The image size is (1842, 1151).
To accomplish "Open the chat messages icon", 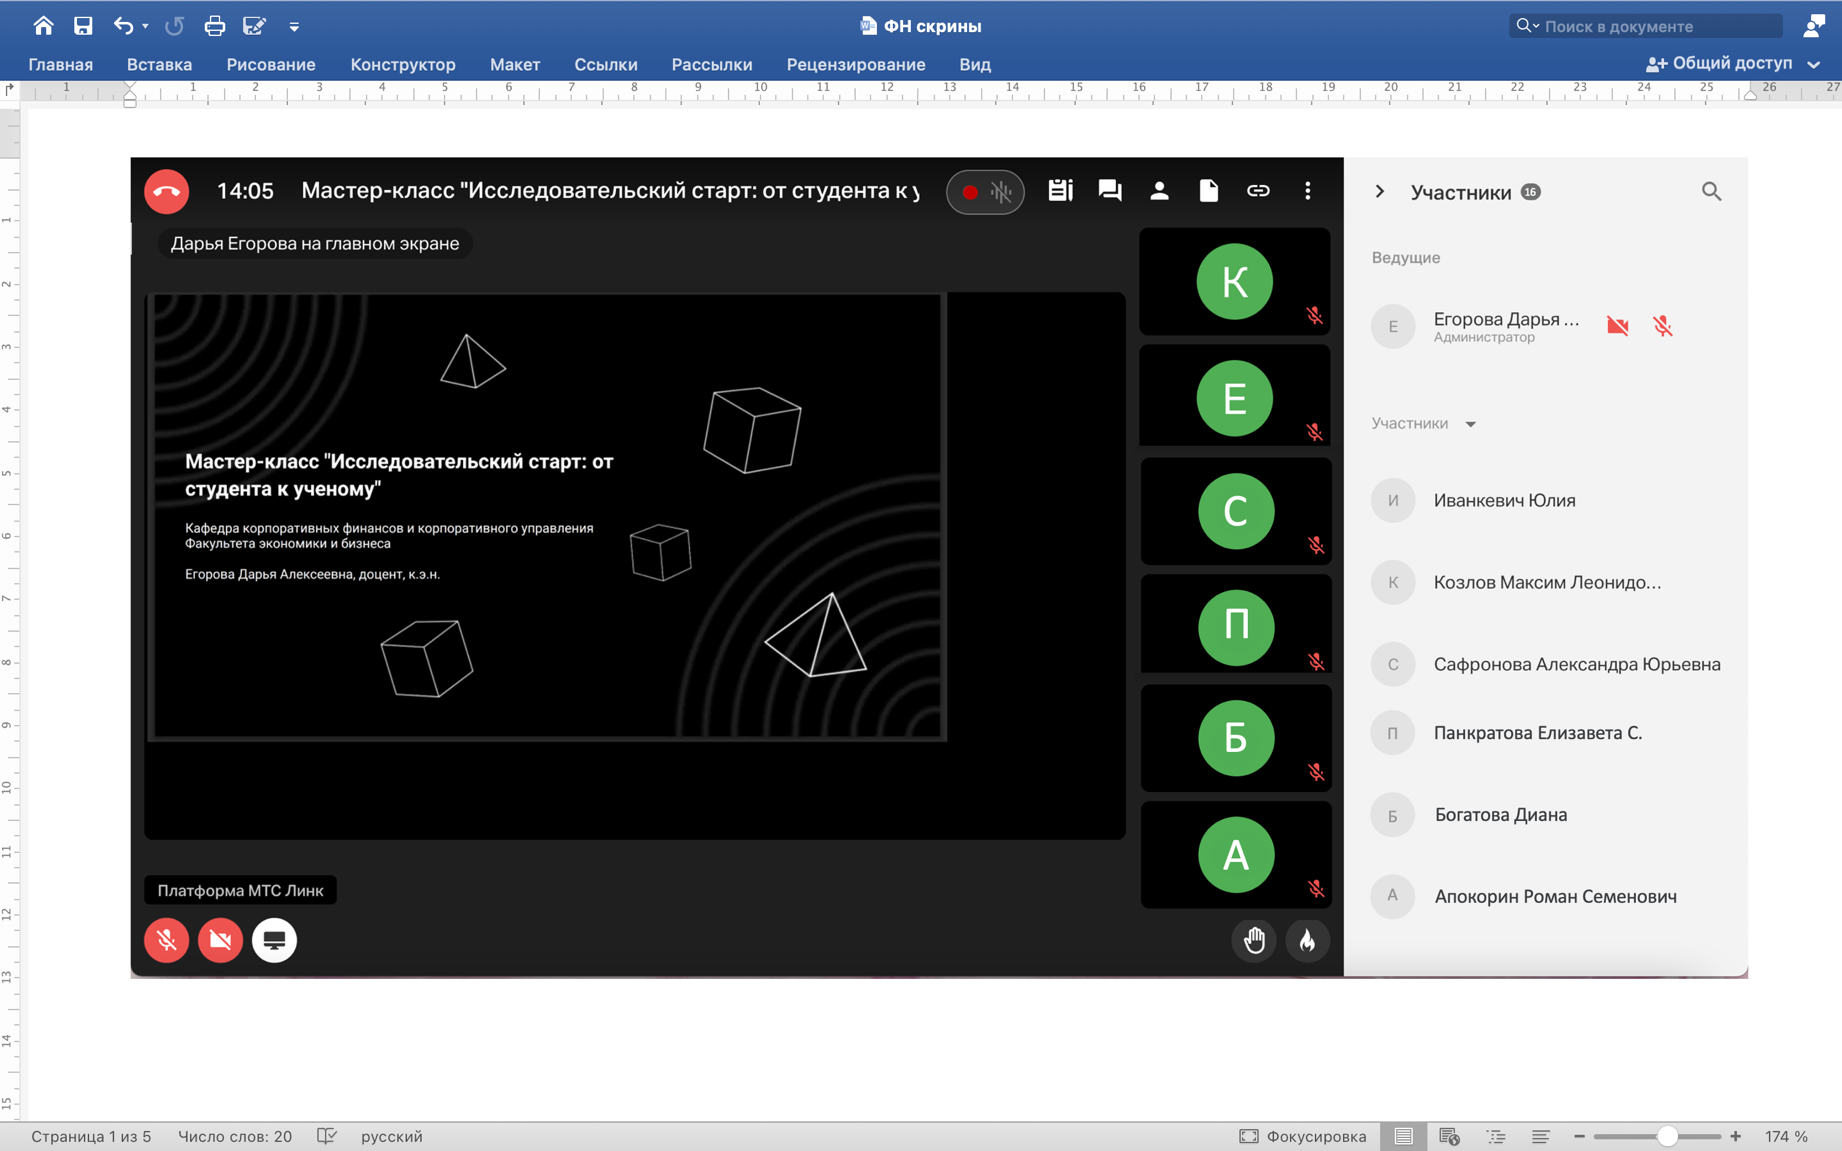I will pyautogui.click(x=1109, y=191).
